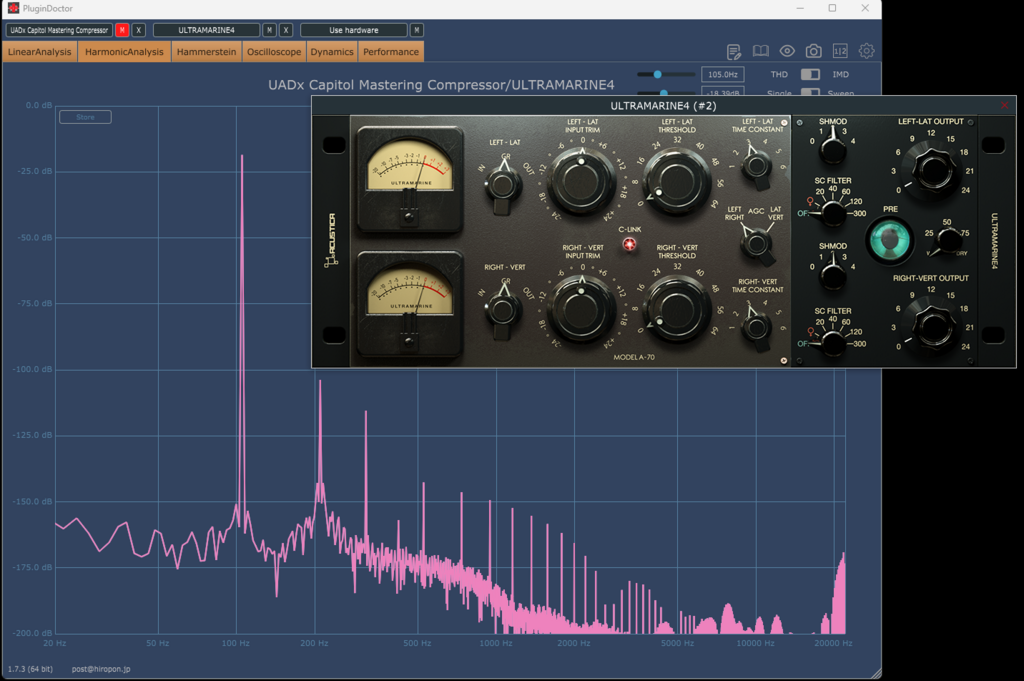Click the wet/dry mix knob beside PRE
Image resolution: width=1024 pixels, height=681 pixels.
[x=948, y=241]
